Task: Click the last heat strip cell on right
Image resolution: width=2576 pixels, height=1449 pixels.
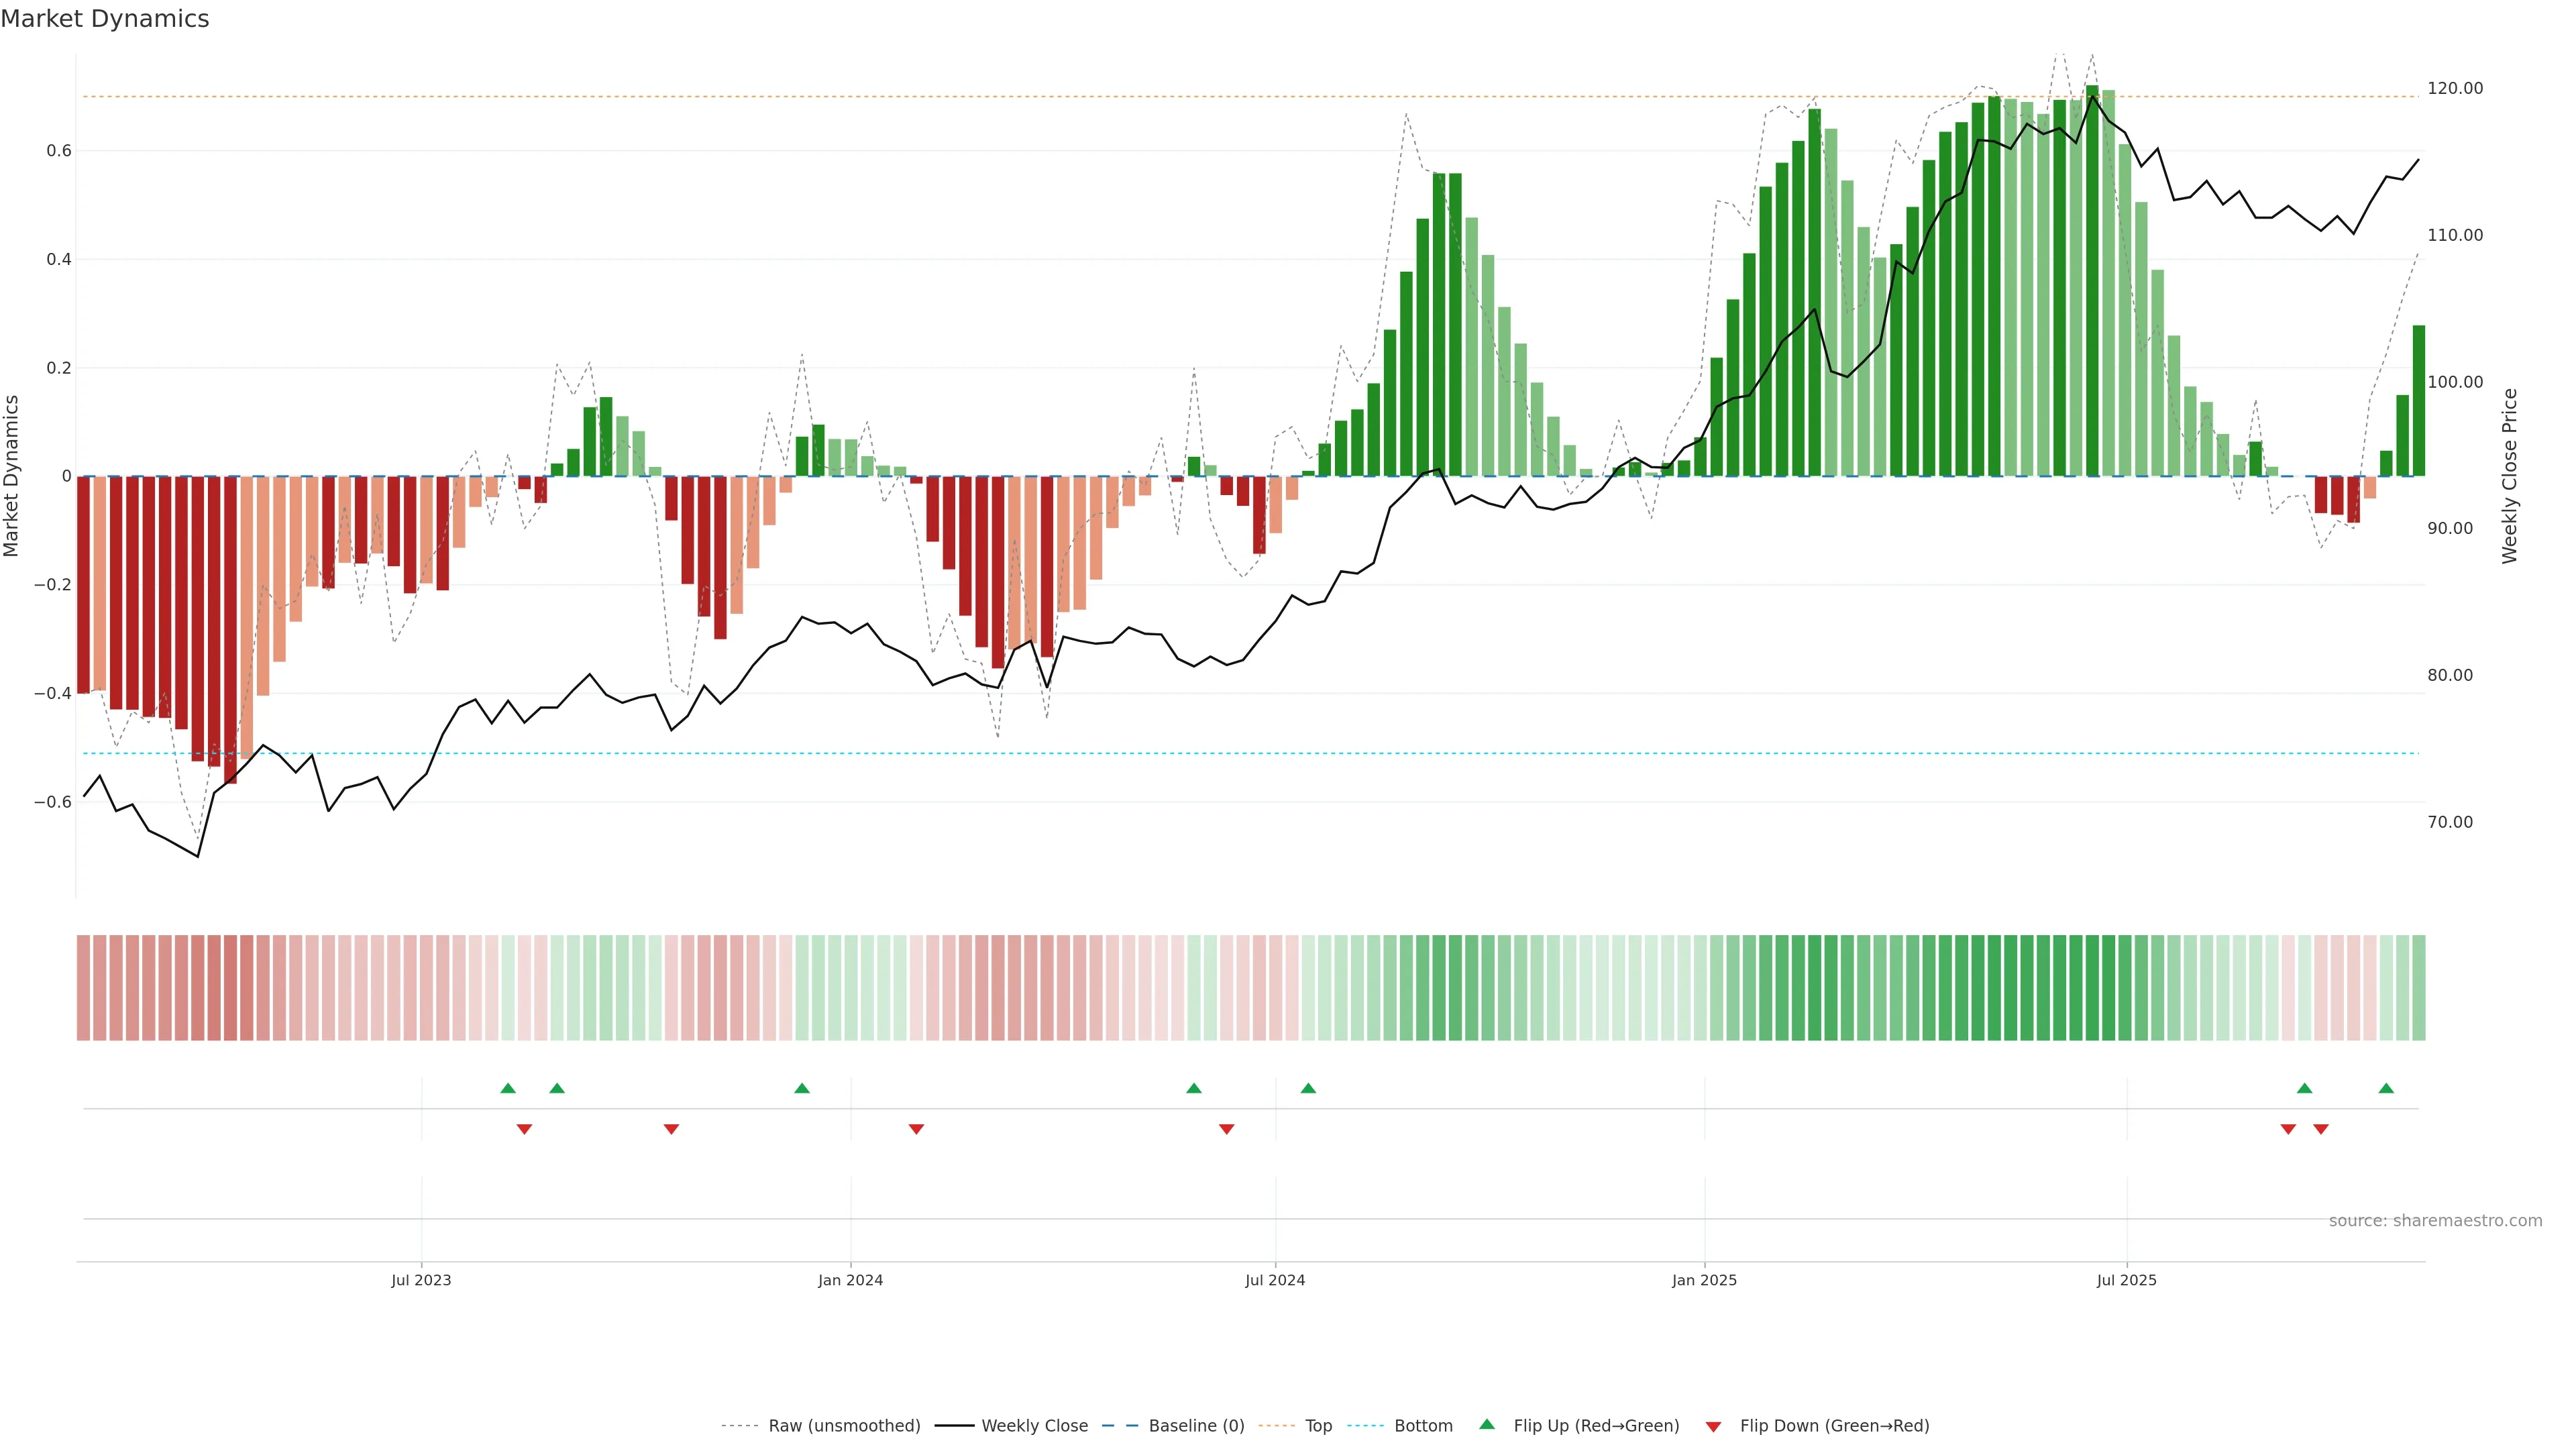Action: [x=2418, y=987]
